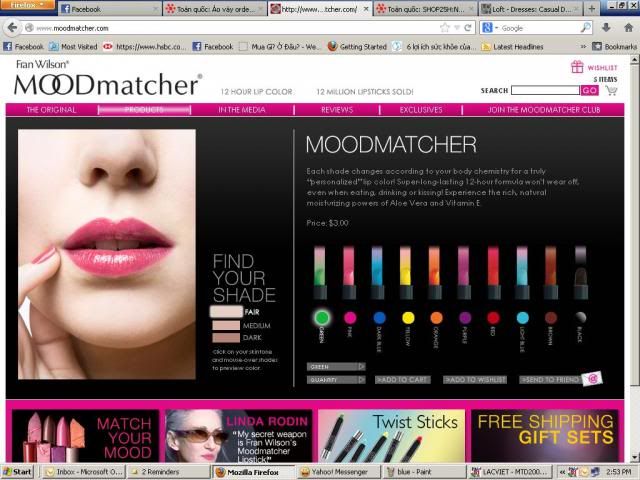Image resolution: width=640 pixels, height=480 pixels.
Task: Reload the page with the refresh icon
Action: point(468,28)
